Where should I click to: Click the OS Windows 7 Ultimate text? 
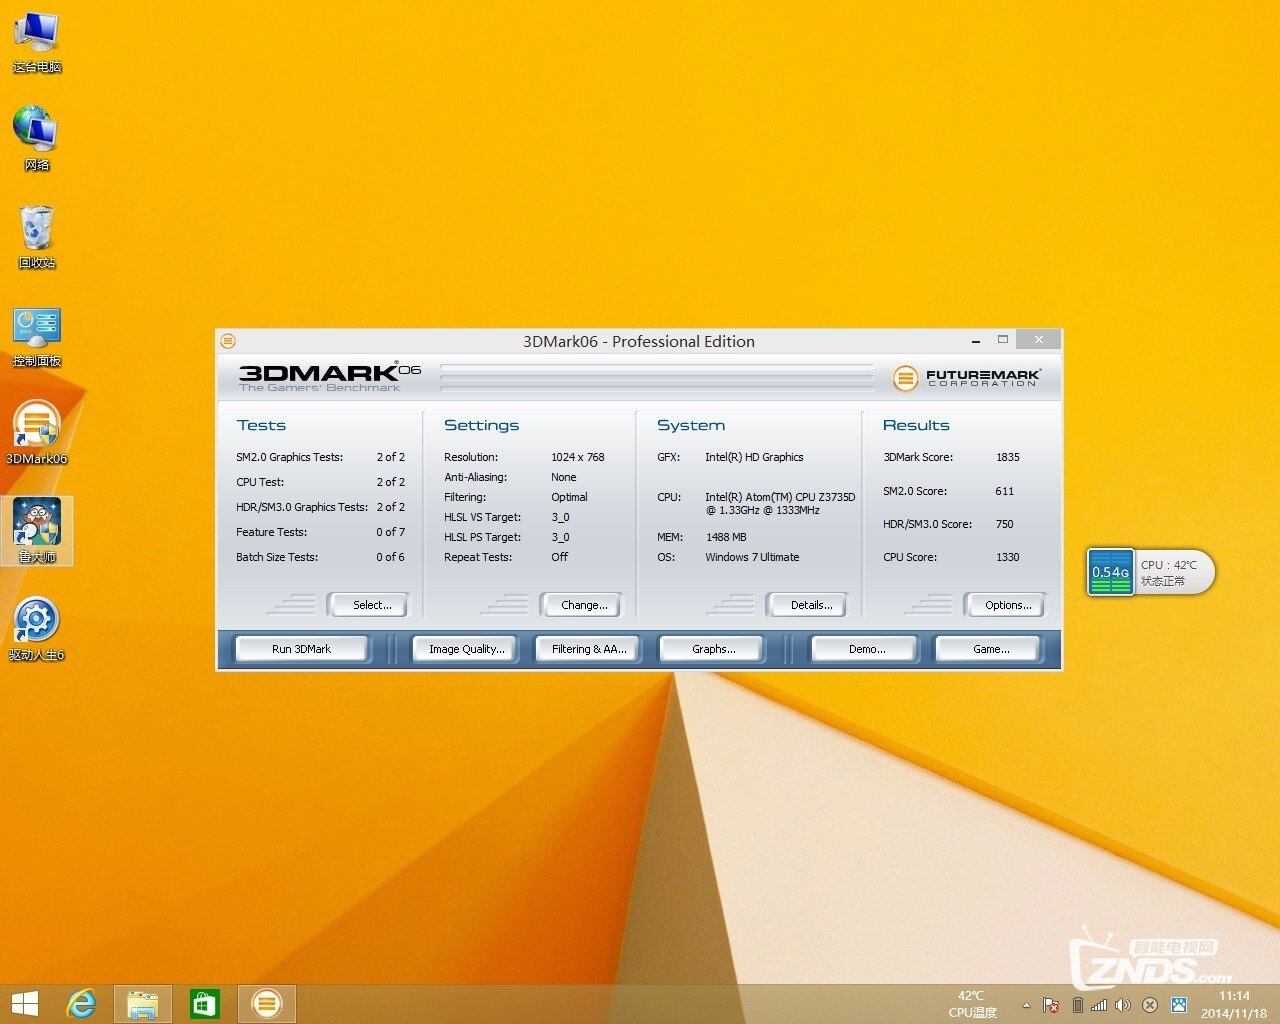[x=752, y=557]
